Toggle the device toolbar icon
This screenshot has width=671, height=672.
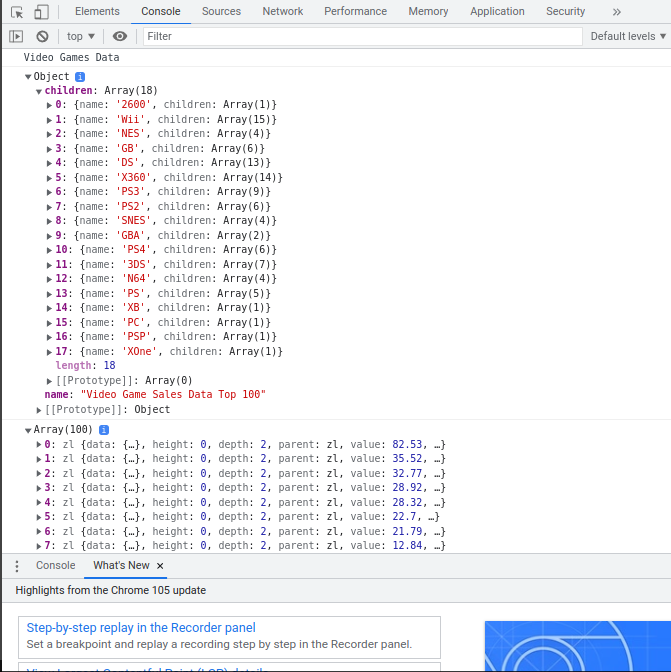(x=41, y=12)
